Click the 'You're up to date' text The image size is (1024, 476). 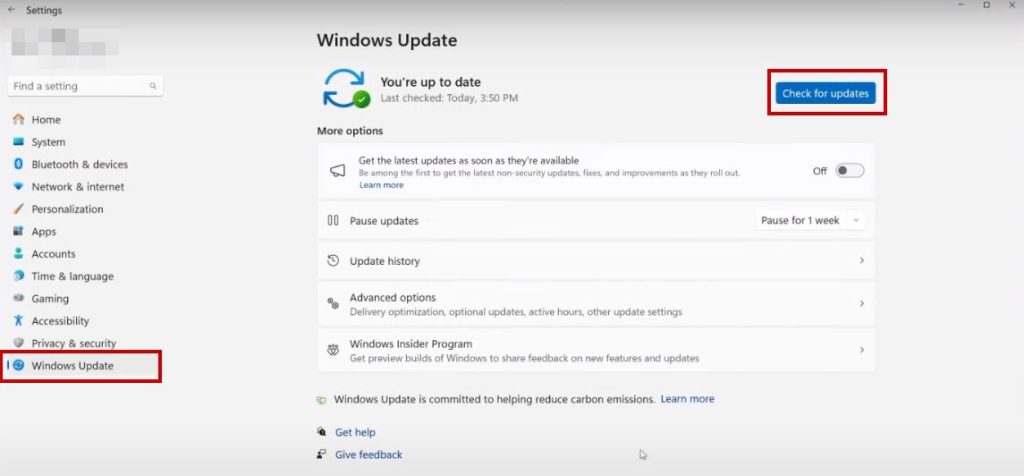[430, 82]
